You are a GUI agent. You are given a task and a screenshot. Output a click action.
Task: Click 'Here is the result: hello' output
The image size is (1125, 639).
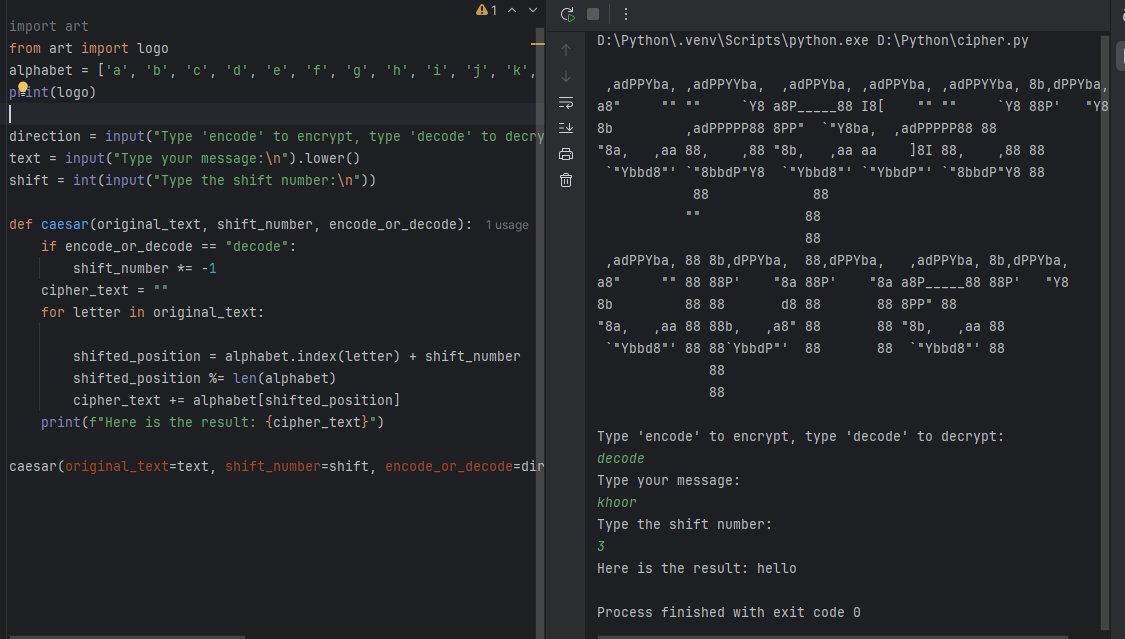697,569
